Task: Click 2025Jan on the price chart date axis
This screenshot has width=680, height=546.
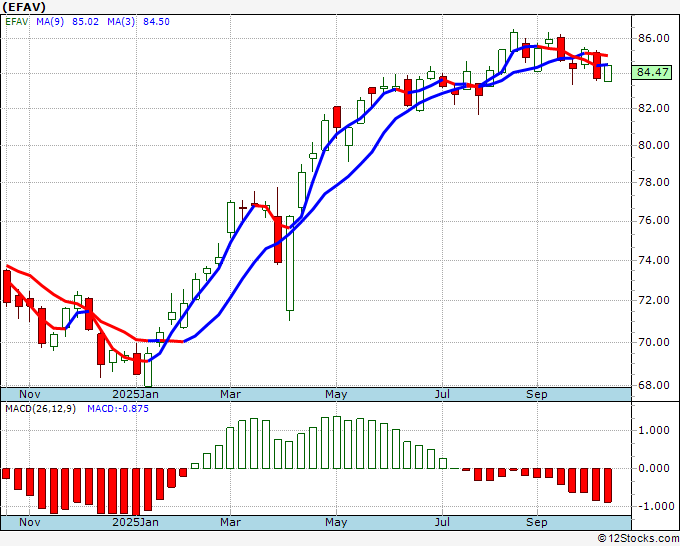Action: click(x=135, y=394)
